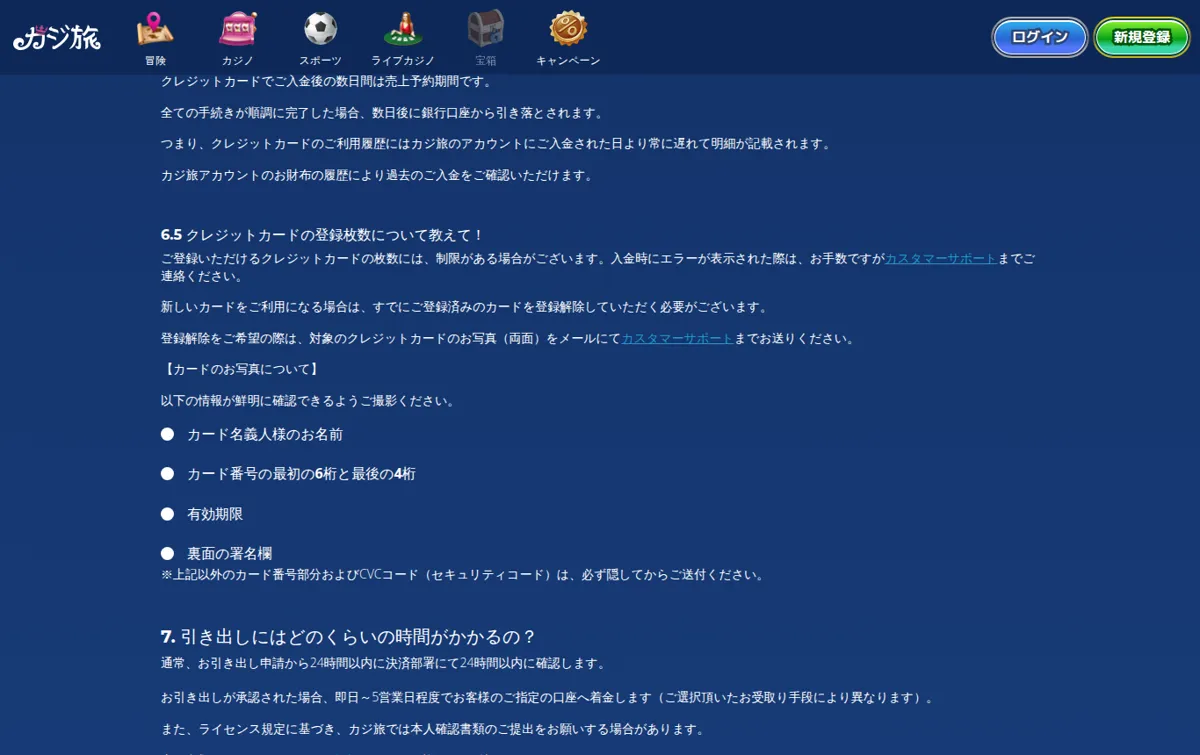Open the 宝箱 treasure chest icon
This screenshot has width=1200, height=755.
point(485,28)
